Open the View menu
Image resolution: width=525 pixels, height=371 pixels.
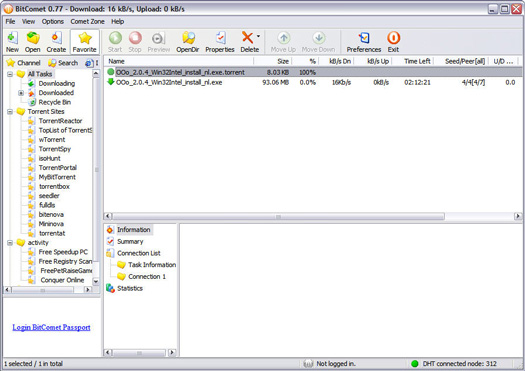point(28,21)
